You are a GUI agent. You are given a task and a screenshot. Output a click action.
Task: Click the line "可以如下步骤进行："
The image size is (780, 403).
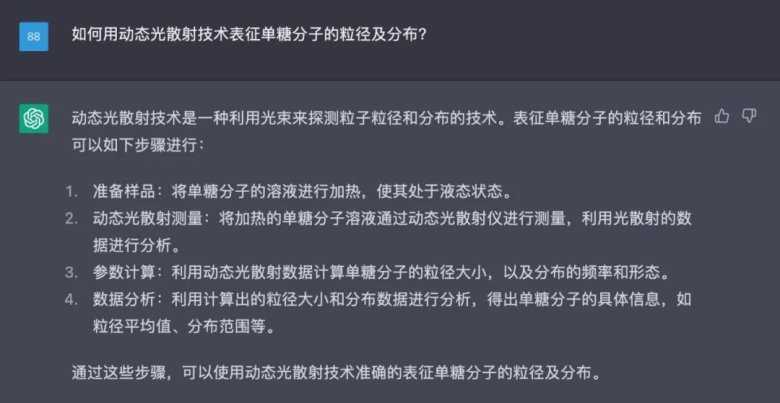pyautogui.click(x=137, y=144)
